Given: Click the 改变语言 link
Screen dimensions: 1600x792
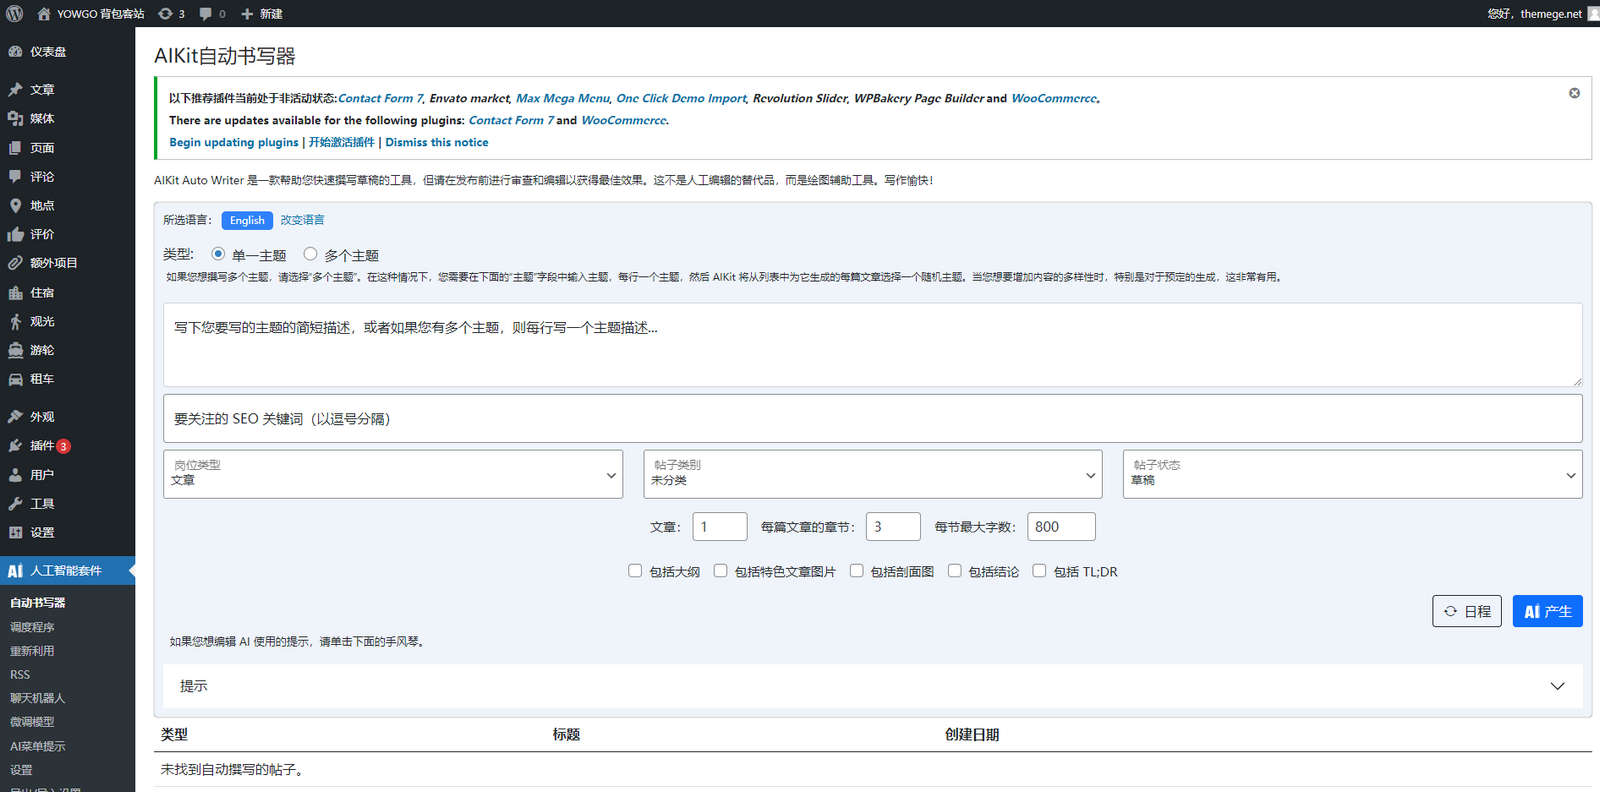Looking at the screenshot, I should (x=302, y=220).
